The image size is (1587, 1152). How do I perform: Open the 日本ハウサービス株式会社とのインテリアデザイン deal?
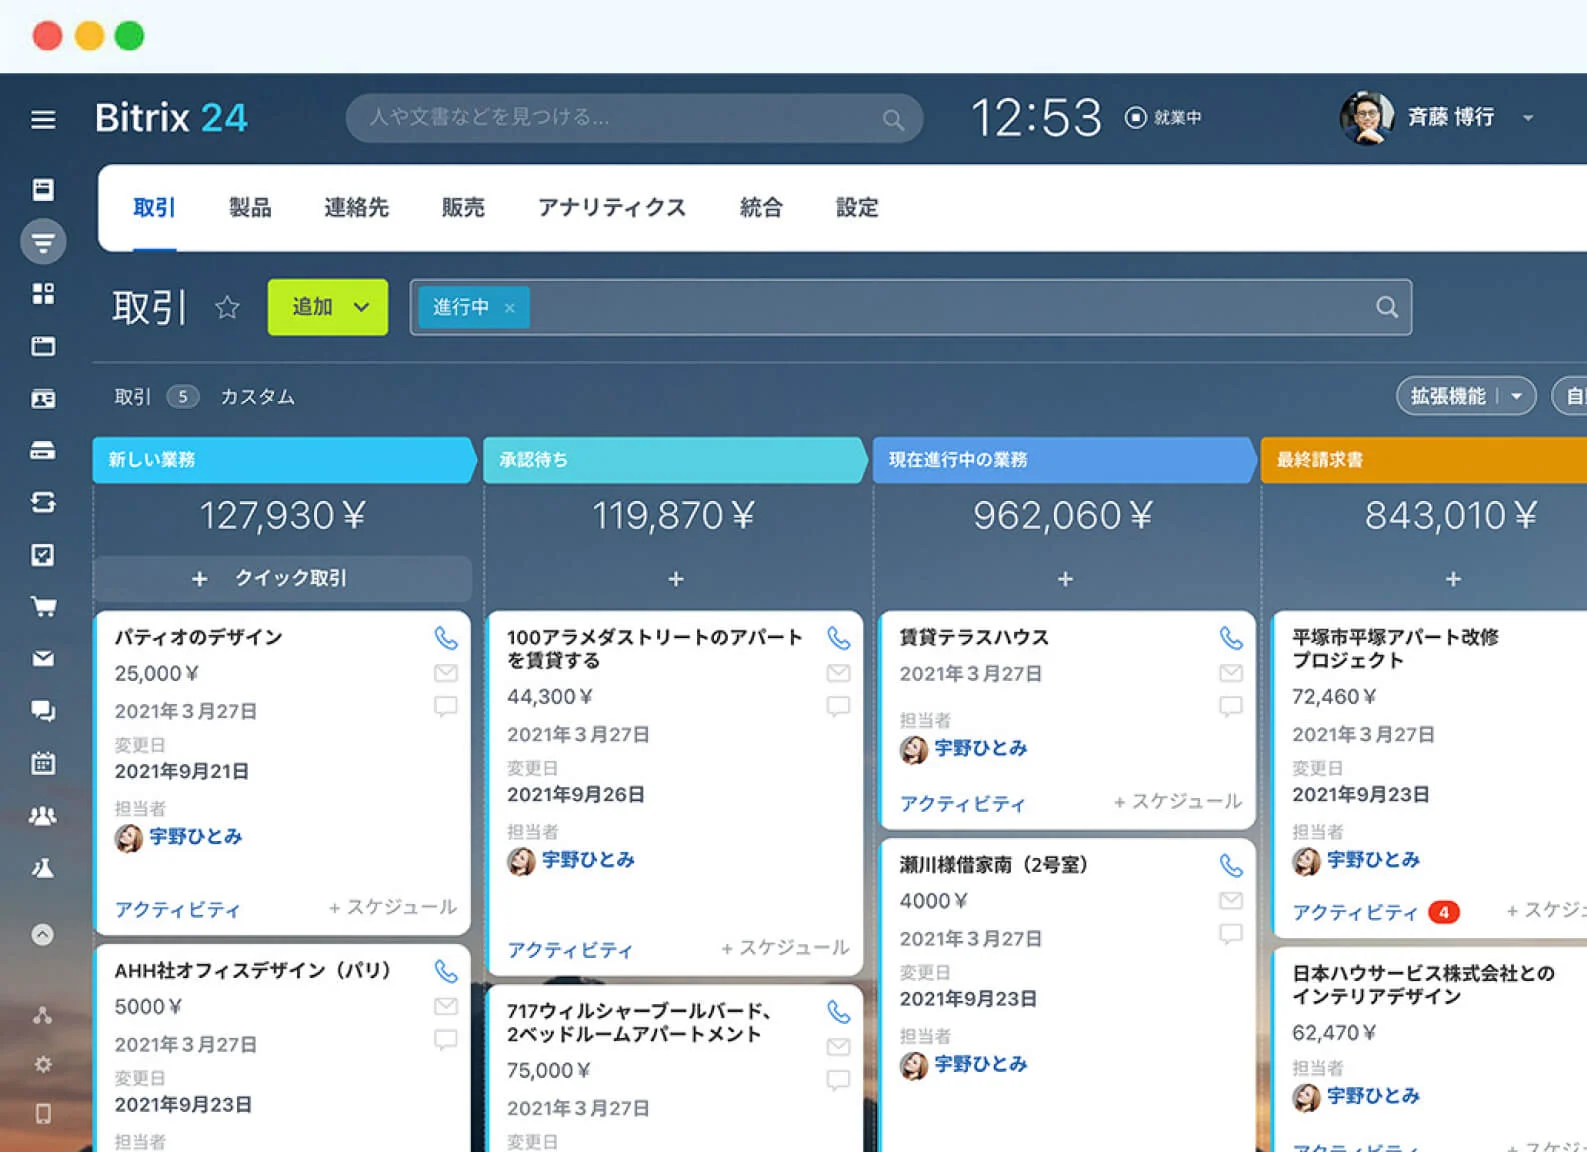click(x=1423, y=985)
